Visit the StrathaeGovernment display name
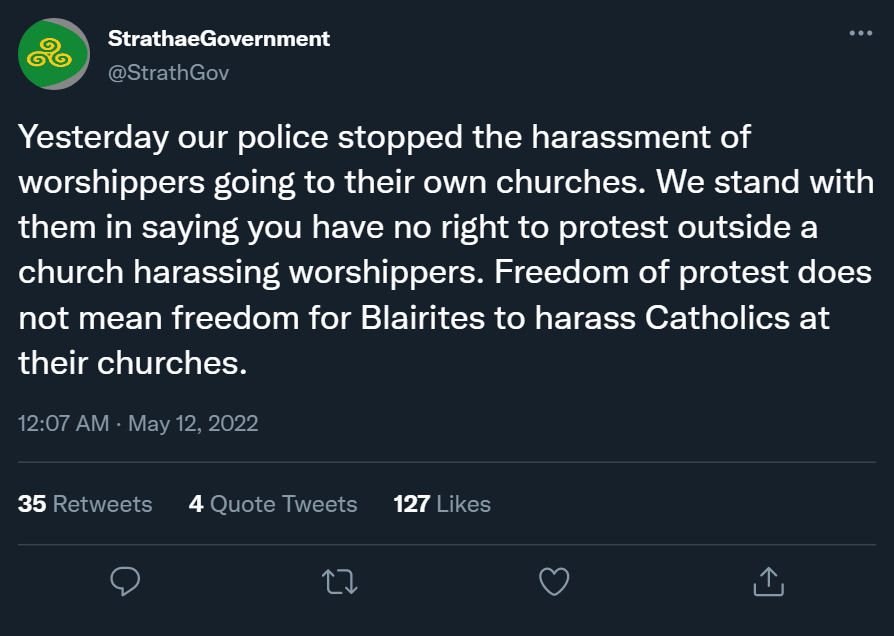Image resolution: width=894 pixels, height=636 pixels. pos(217,38)
